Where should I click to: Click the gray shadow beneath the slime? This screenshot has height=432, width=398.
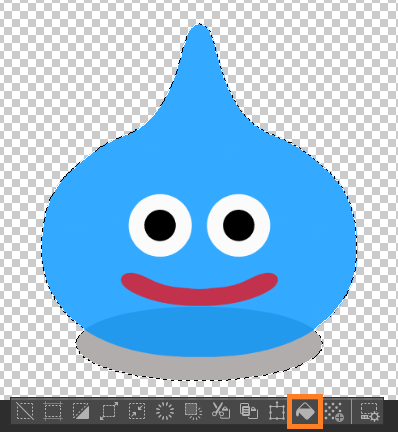(x=199, y=367)
